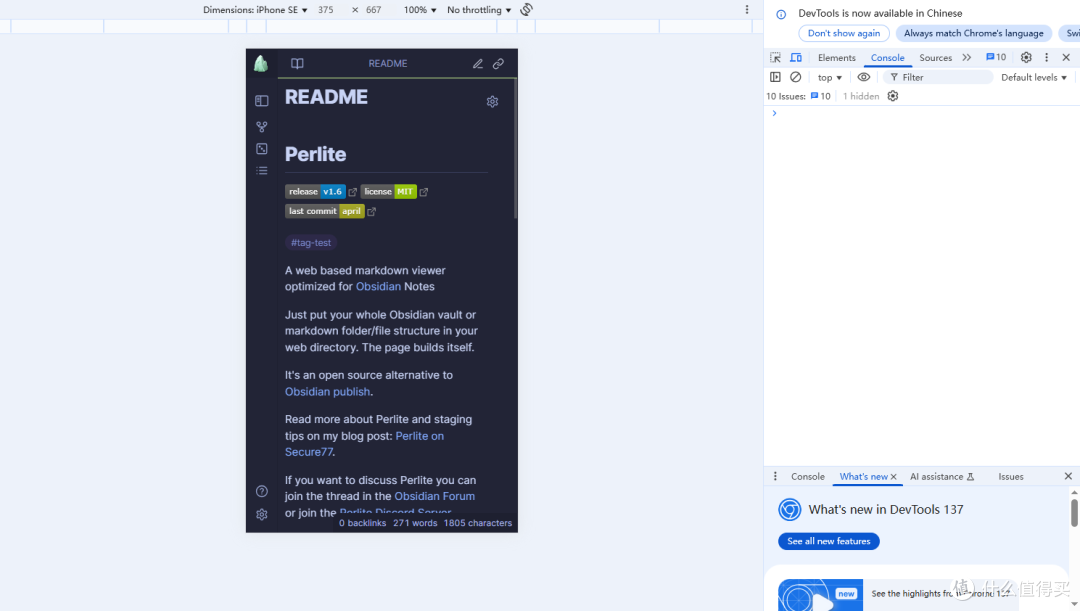1080x611 pixels.
Task: Click the clear console icon
Action: 796,77
